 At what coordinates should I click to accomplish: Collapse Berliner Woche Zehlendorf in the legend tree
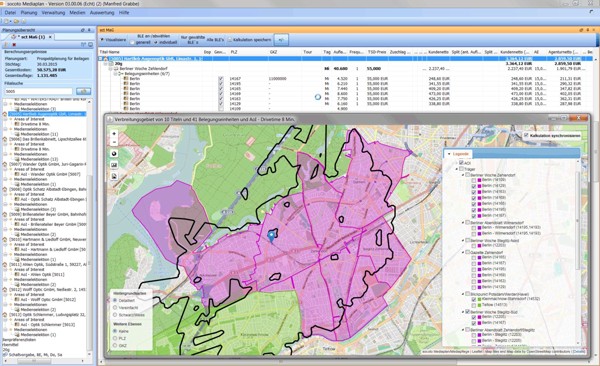(x=463, y=175)
